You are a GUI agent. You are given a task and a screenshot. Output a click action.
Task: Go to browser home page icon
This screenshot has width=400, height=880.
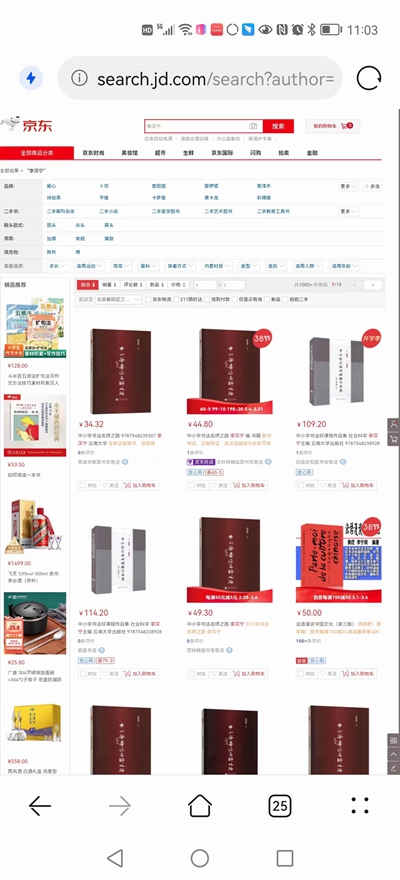click(200, 806)
